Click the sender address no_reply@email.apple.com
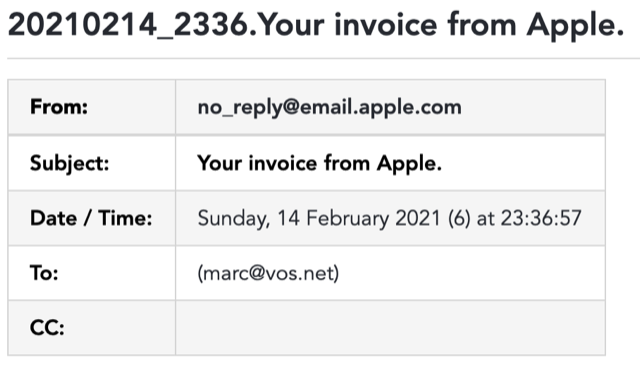The width and height of the screenshot is (640, 370). [x=329, y=108]
